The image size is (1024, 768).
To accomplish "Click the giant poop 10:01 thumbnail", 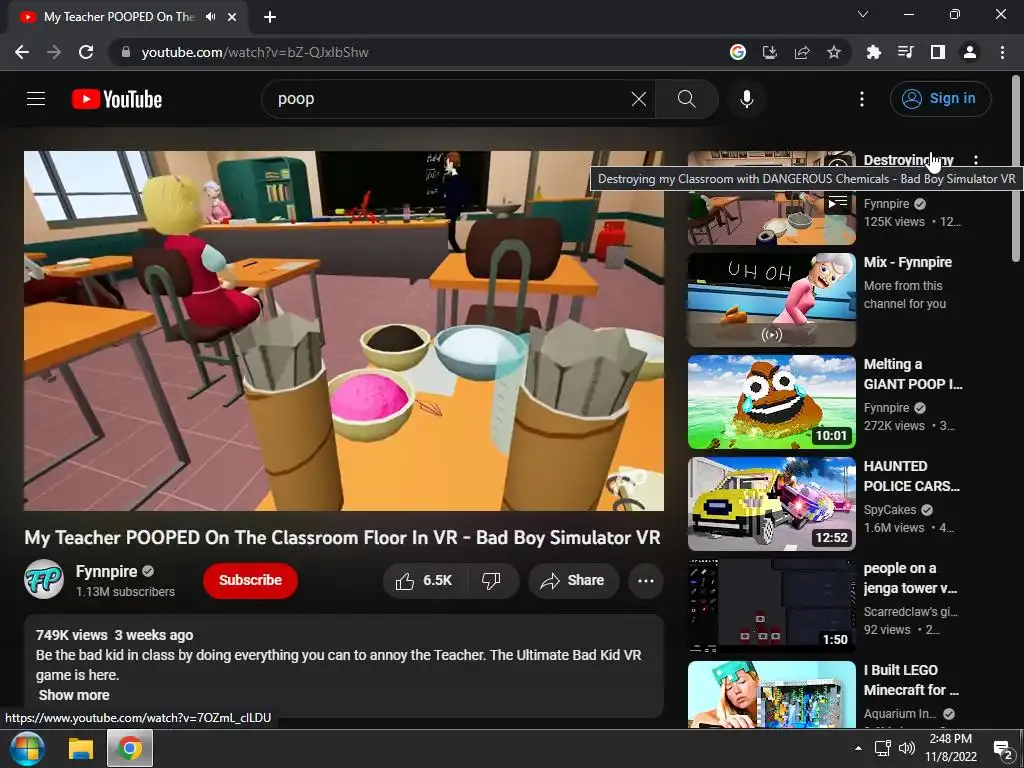I will pyautogui.click(x=771, y=402).
